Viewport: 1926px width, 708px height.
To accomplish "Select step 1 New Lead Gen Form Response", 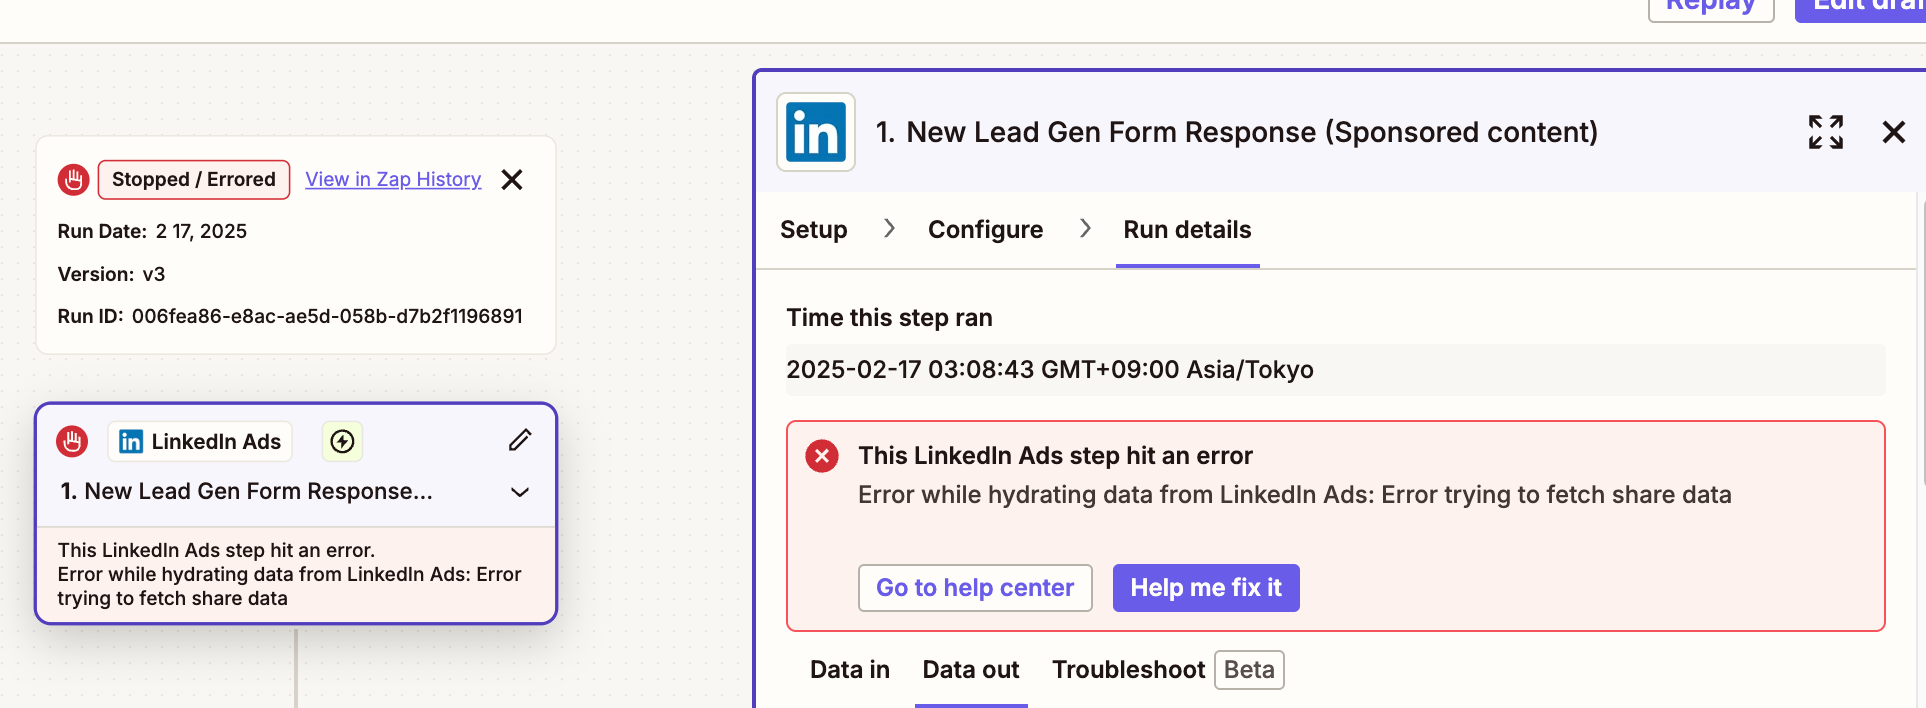I will click(x=246, y=491).
